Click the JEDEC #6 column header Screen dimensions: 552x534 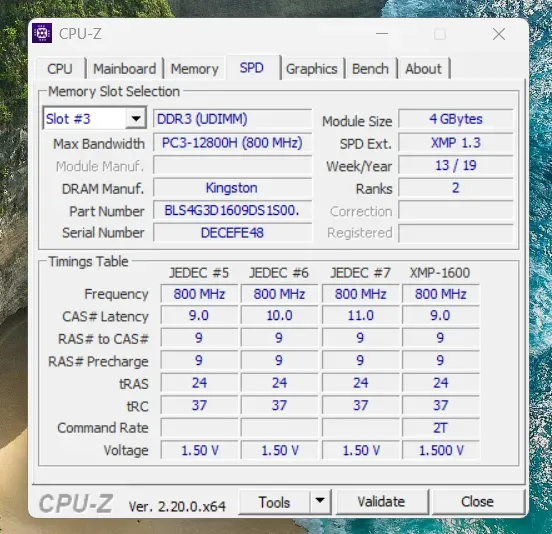pos(279,273)
